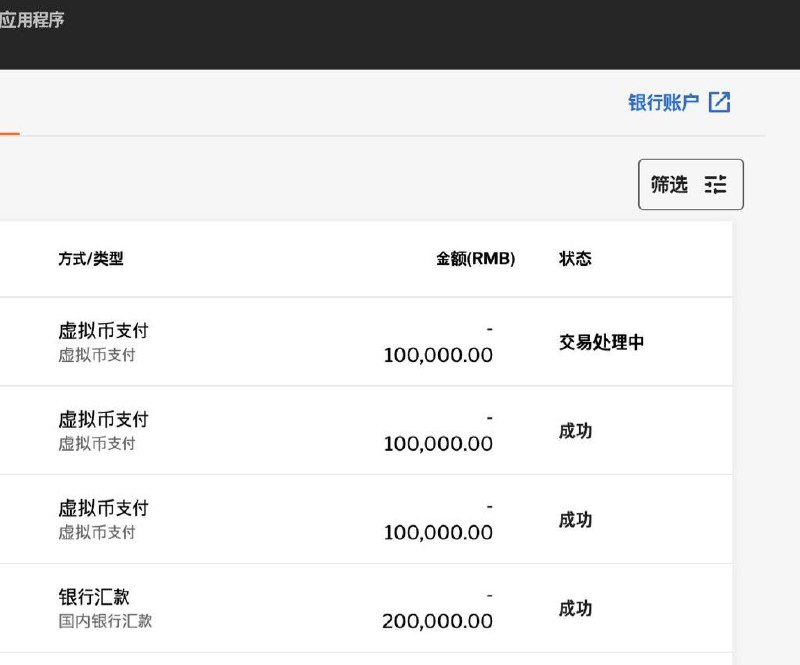
Task: Click the pending transaction's 100,000.00 amount
Action: 440,355
